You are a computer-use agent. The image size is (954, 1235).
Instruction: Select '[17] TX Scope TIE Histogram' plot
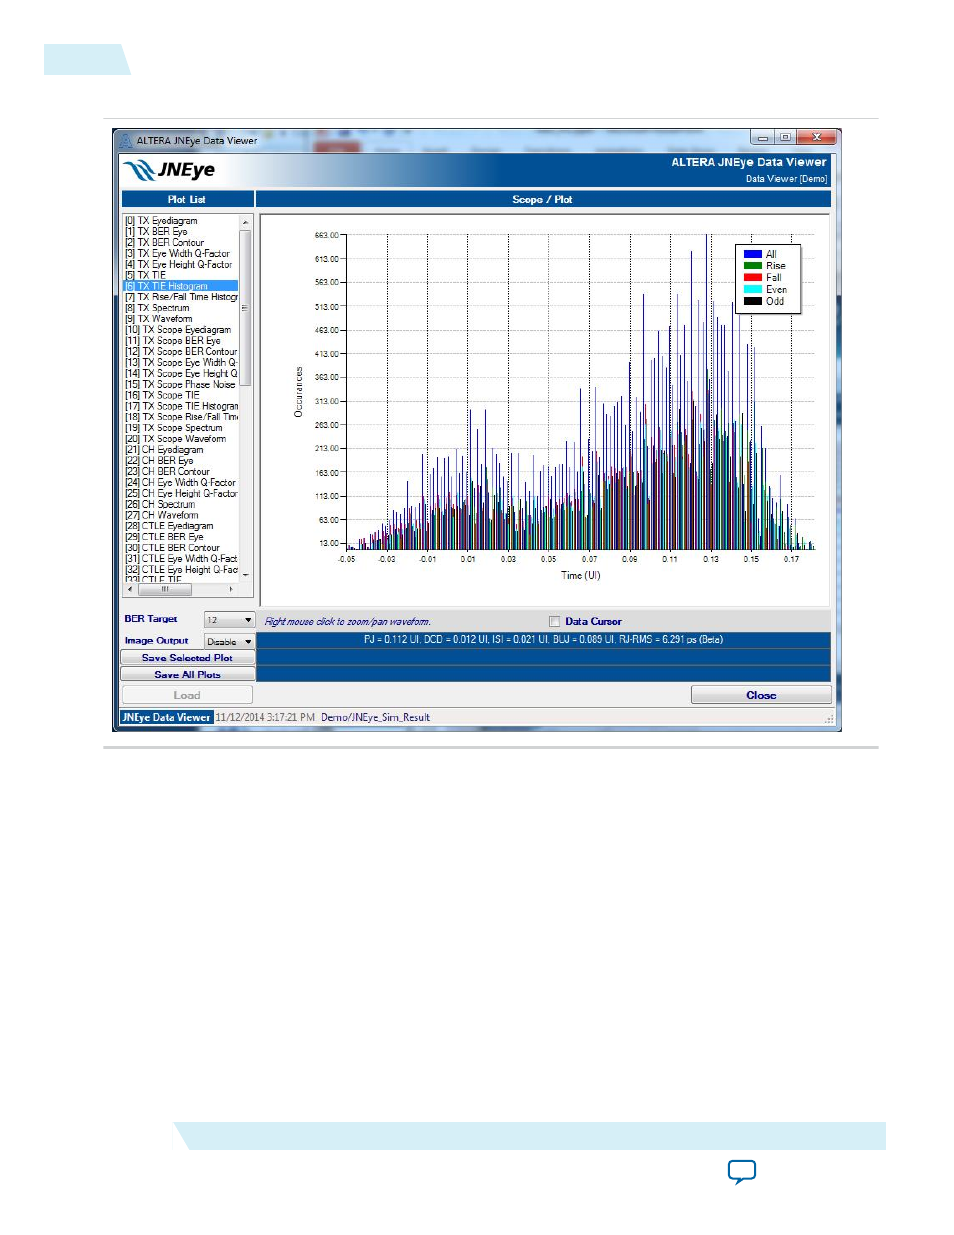(181, 406)
